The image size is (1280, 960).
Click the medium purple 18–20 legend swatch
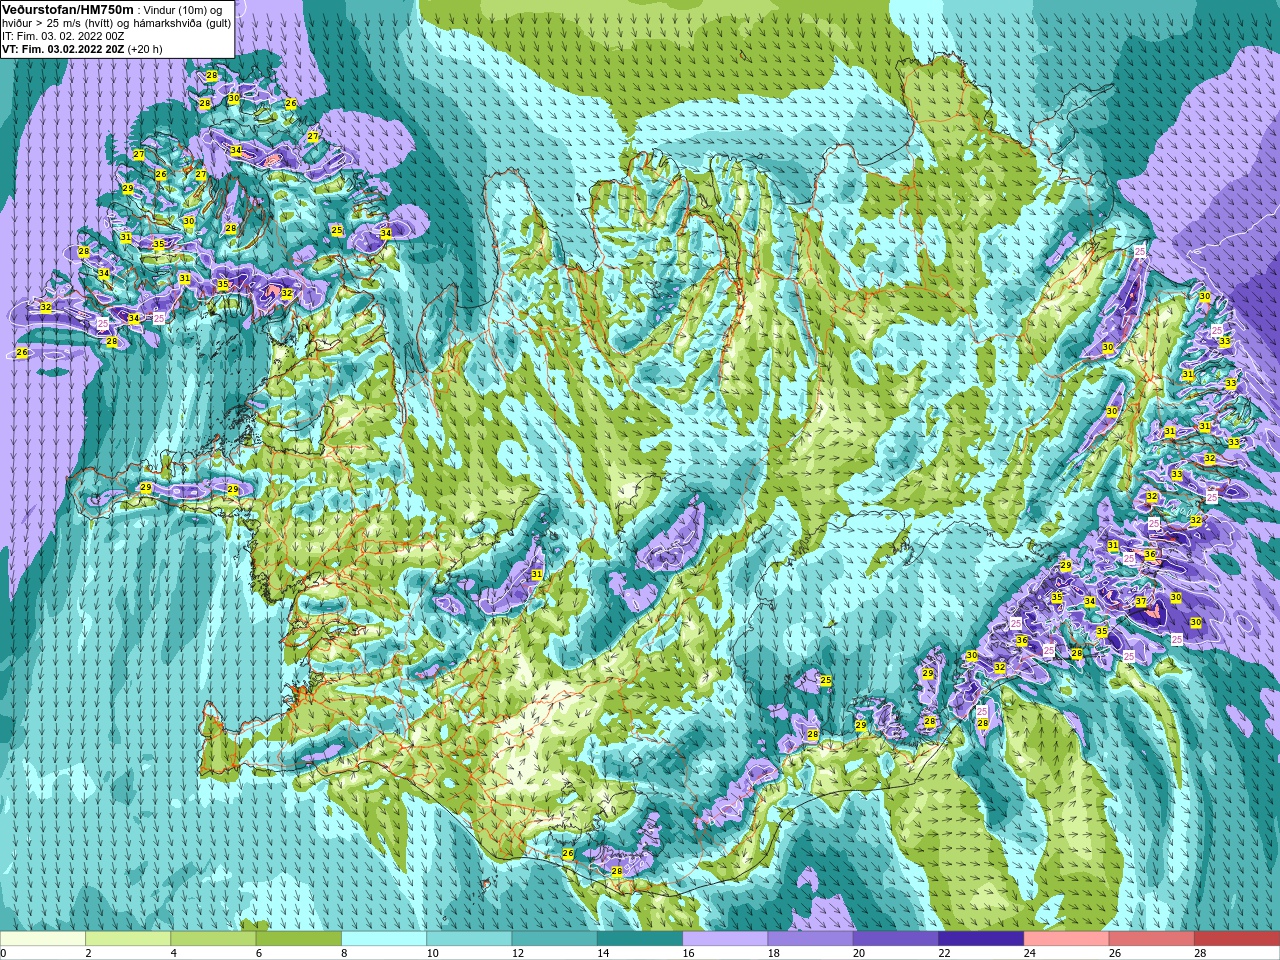coord(810,939)
